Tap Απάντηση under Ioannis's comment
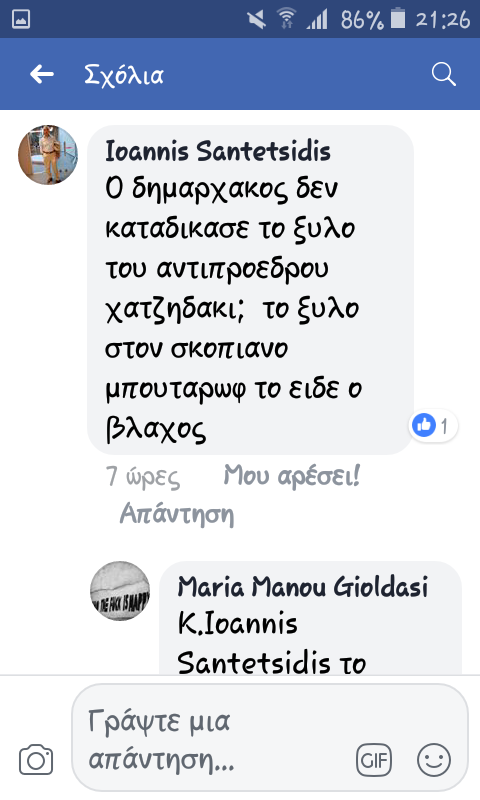 coord(177,513)
